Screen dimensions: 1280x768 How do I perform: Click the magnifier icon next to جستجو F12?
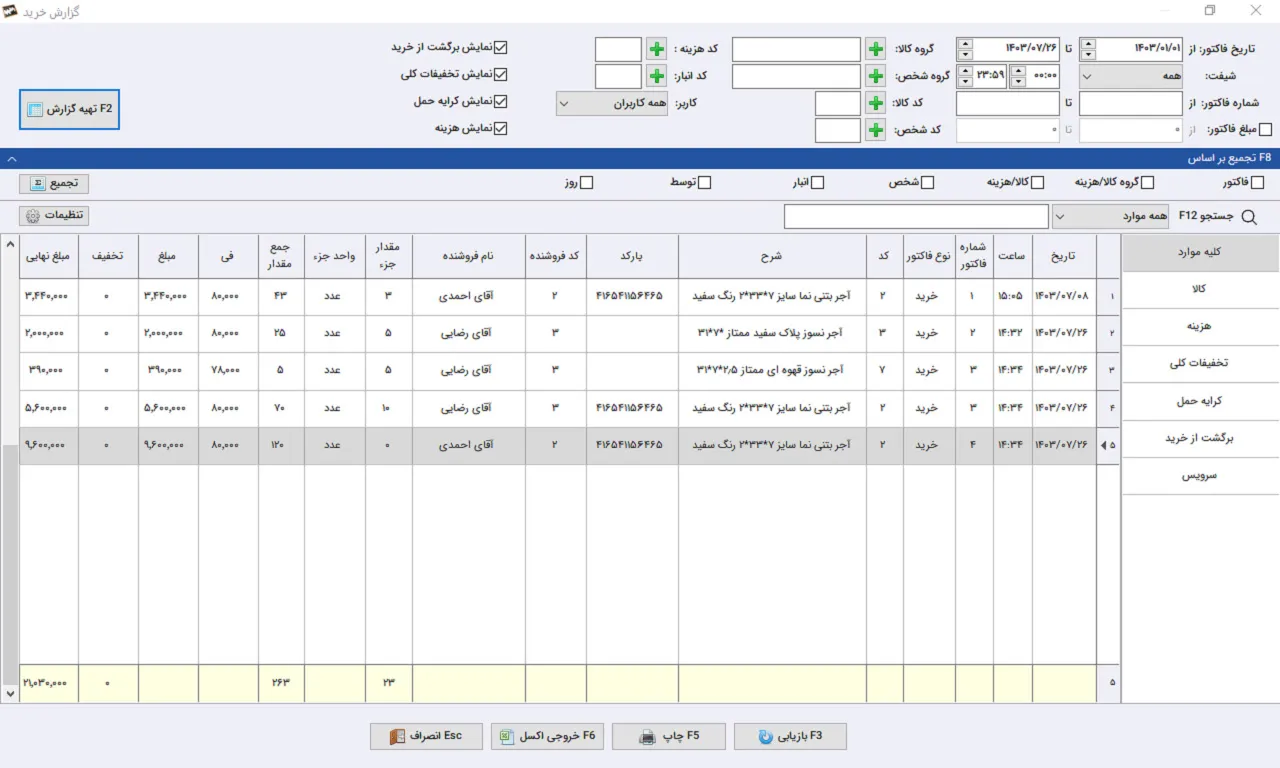pyautogui.click(x=1247, y=216)
